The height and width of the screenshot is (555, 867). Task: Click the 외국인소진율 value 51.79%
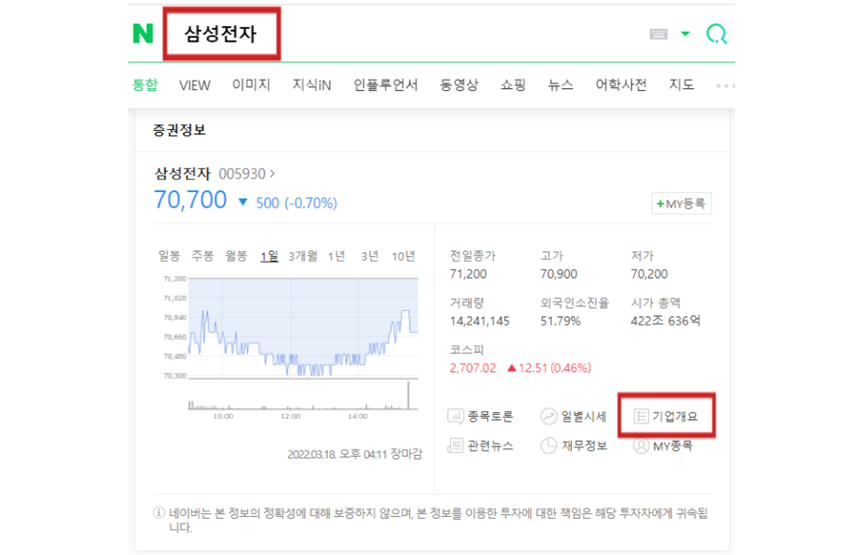[x=560, y=321]
